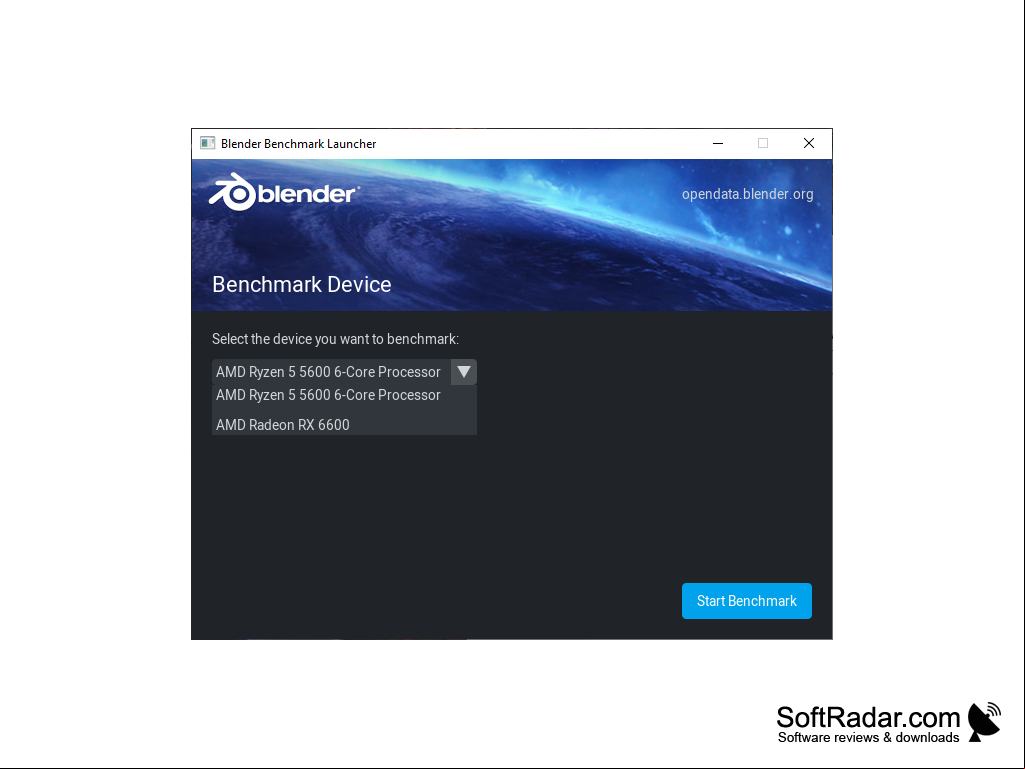Click the 'Select the device you want to benchmark:' label
The image size is (1025, 769).
coord(335,339)
